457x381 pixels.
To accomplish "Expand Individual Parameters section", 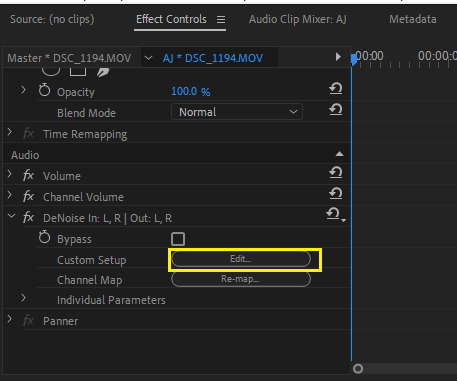I will 23,298.
